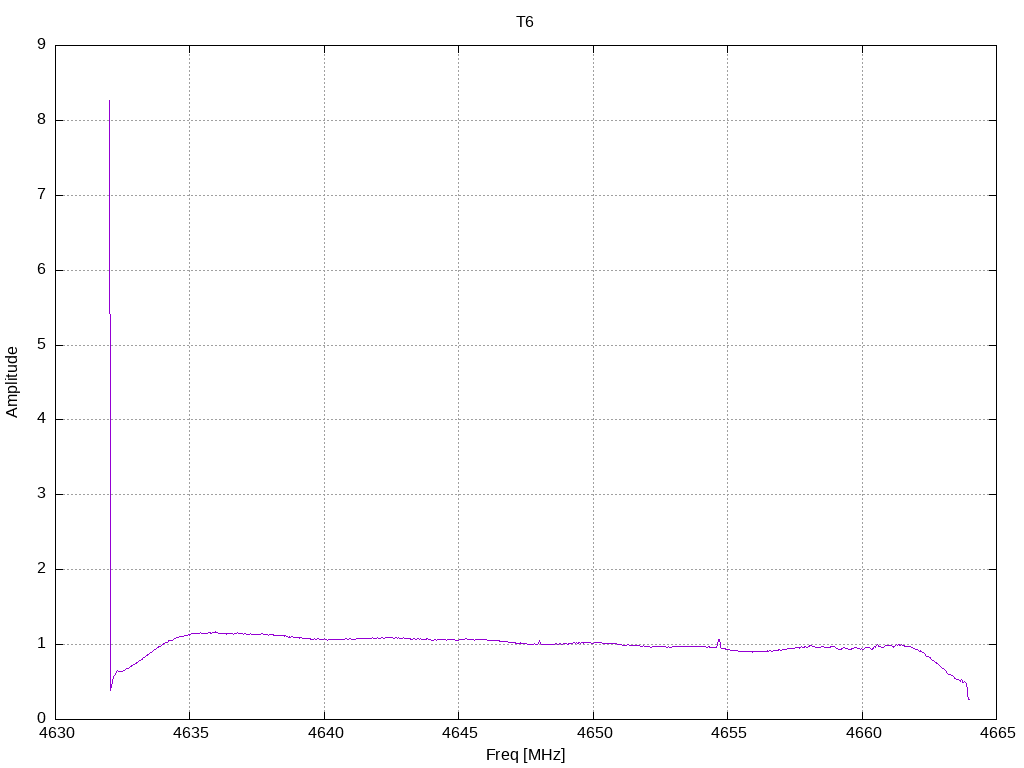Viewport: 1024px width, 768px height.
Task: Click the y-axis tick label 4
Action: (42, 419)
